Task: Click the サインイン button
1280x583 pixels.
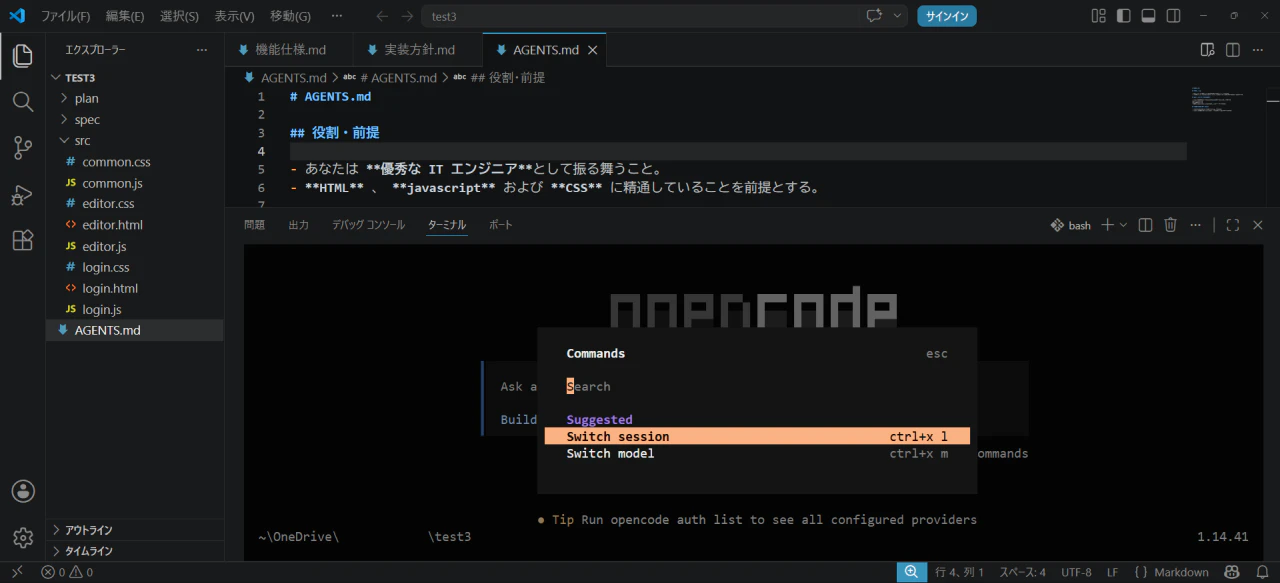Action: click(947, 16)
